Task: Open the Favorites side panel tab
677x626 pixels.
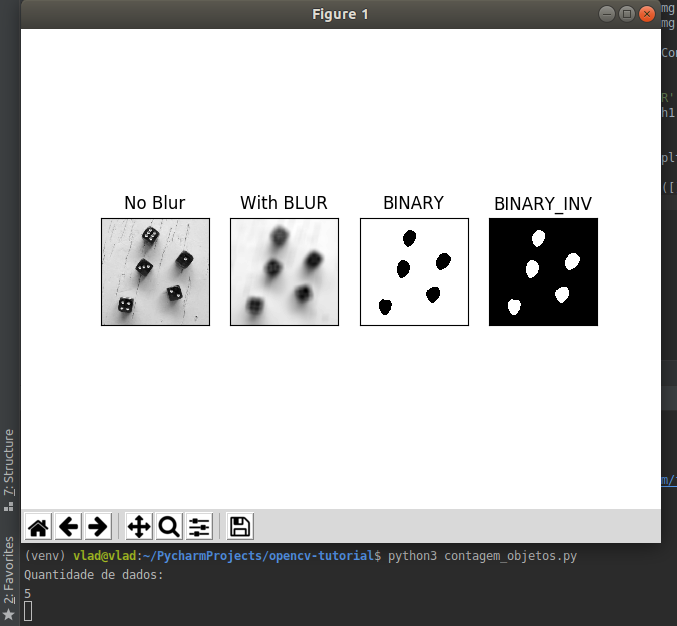Action: (x=9, y=577)
